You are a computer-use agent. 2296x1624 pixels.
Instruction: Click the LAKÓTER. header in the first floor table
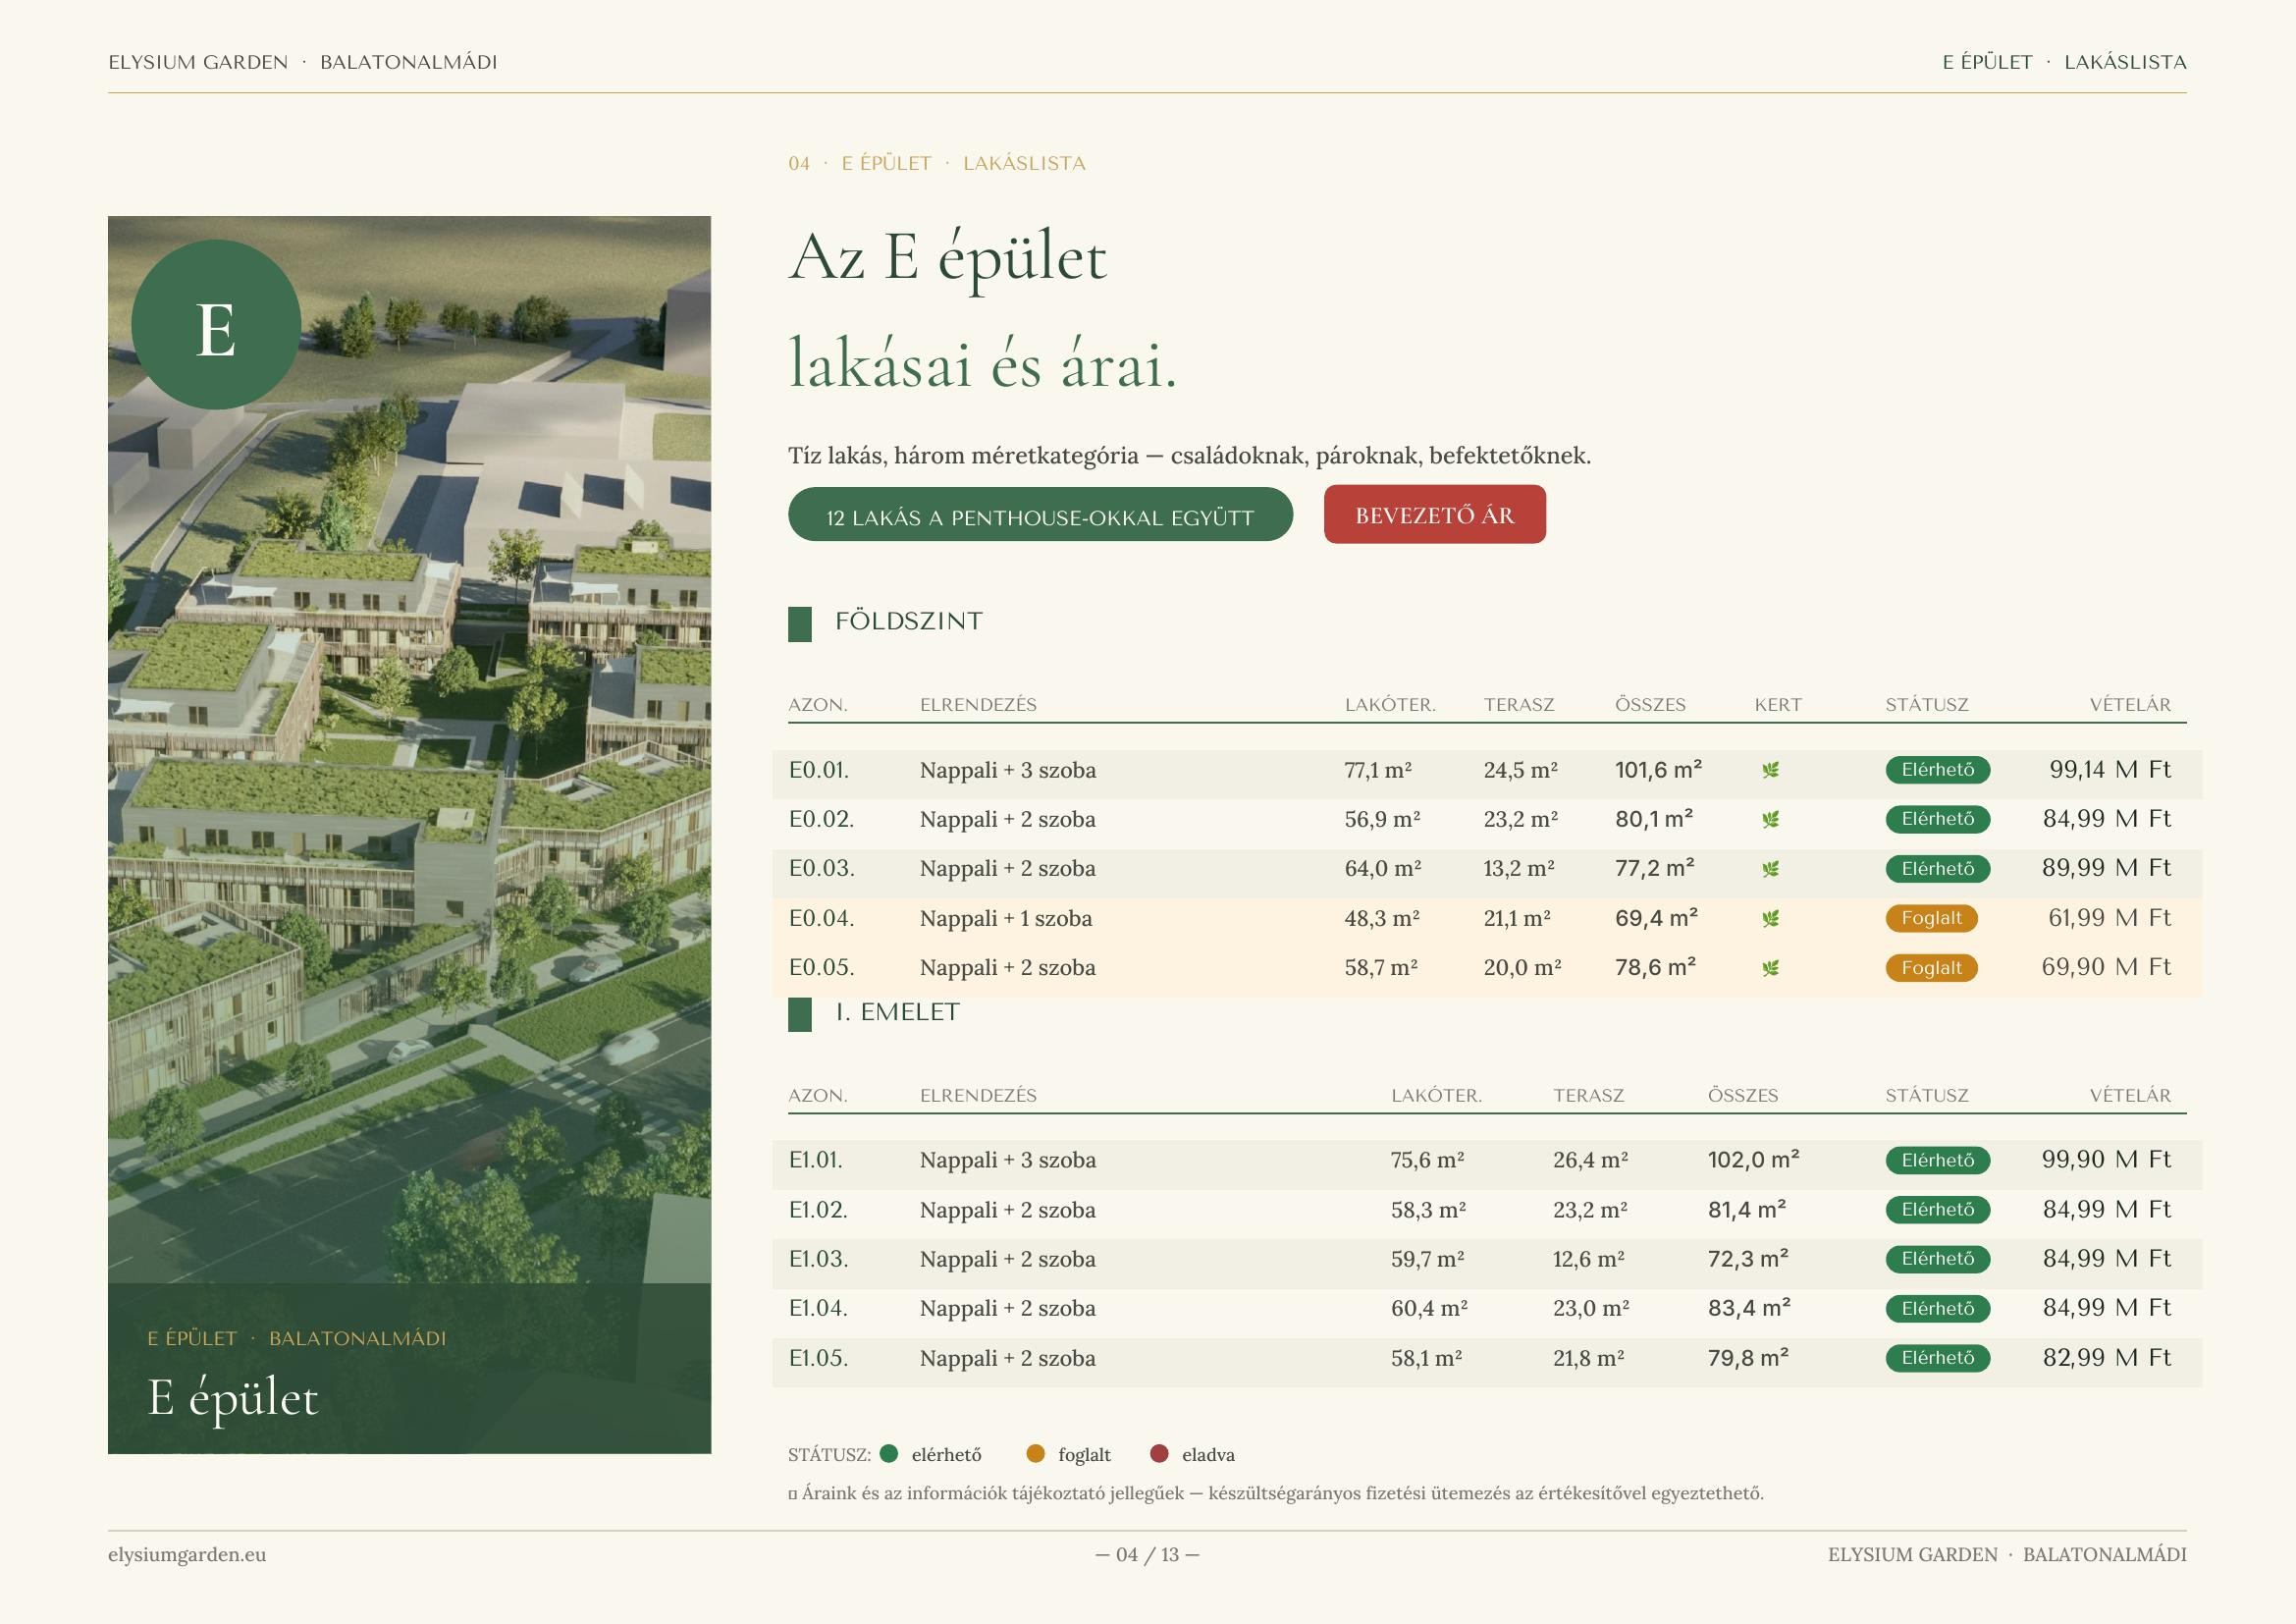(1436, 1095)
